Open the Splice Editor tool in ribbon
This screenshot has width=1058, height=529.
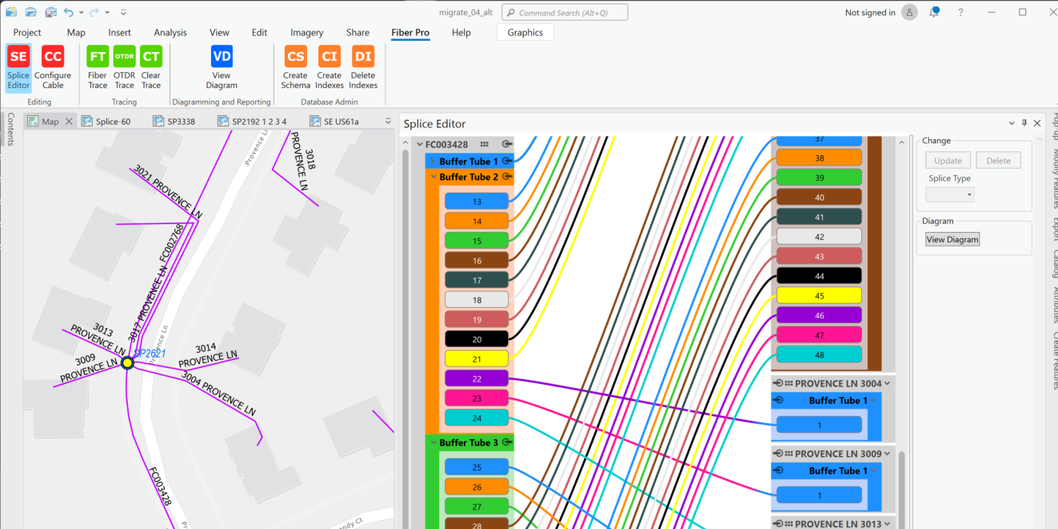18,67
